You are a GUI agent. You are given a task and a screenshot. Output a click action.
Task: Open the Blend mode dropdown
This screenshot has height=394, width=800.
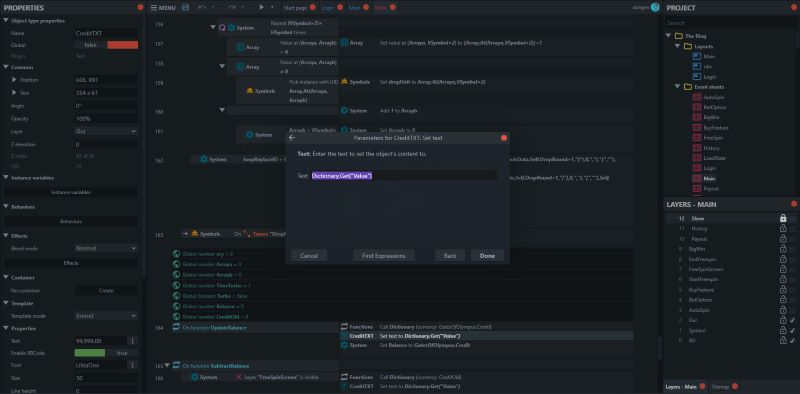pyautogui.click(x=106, y=248)
